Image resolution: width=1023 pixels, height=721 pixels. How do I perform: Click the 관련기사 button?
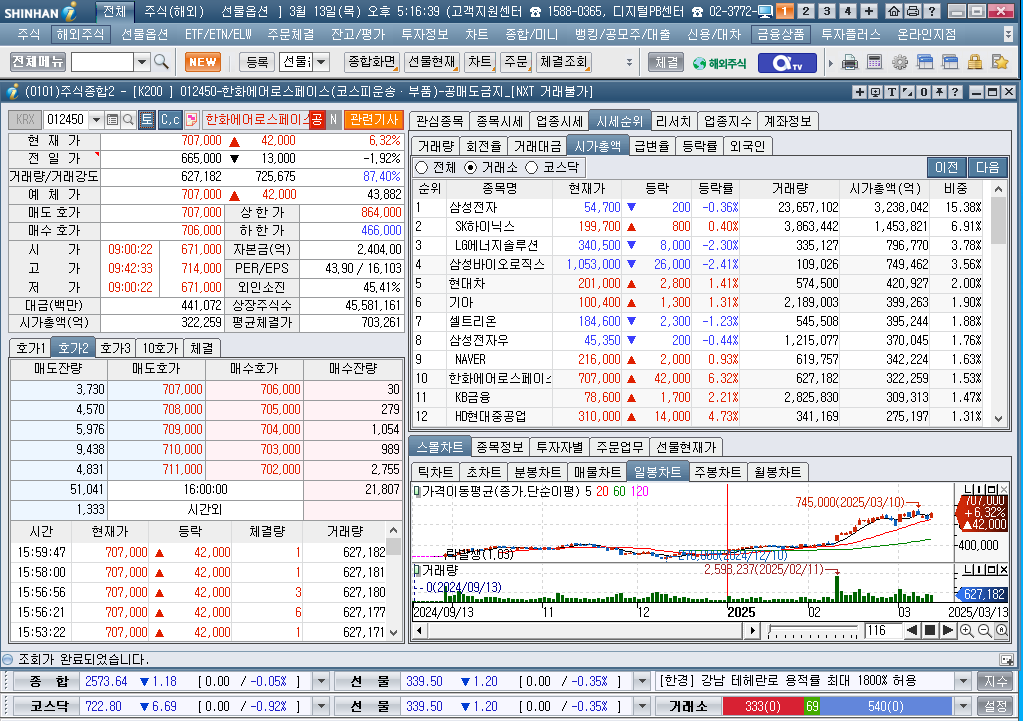[374, 119]
